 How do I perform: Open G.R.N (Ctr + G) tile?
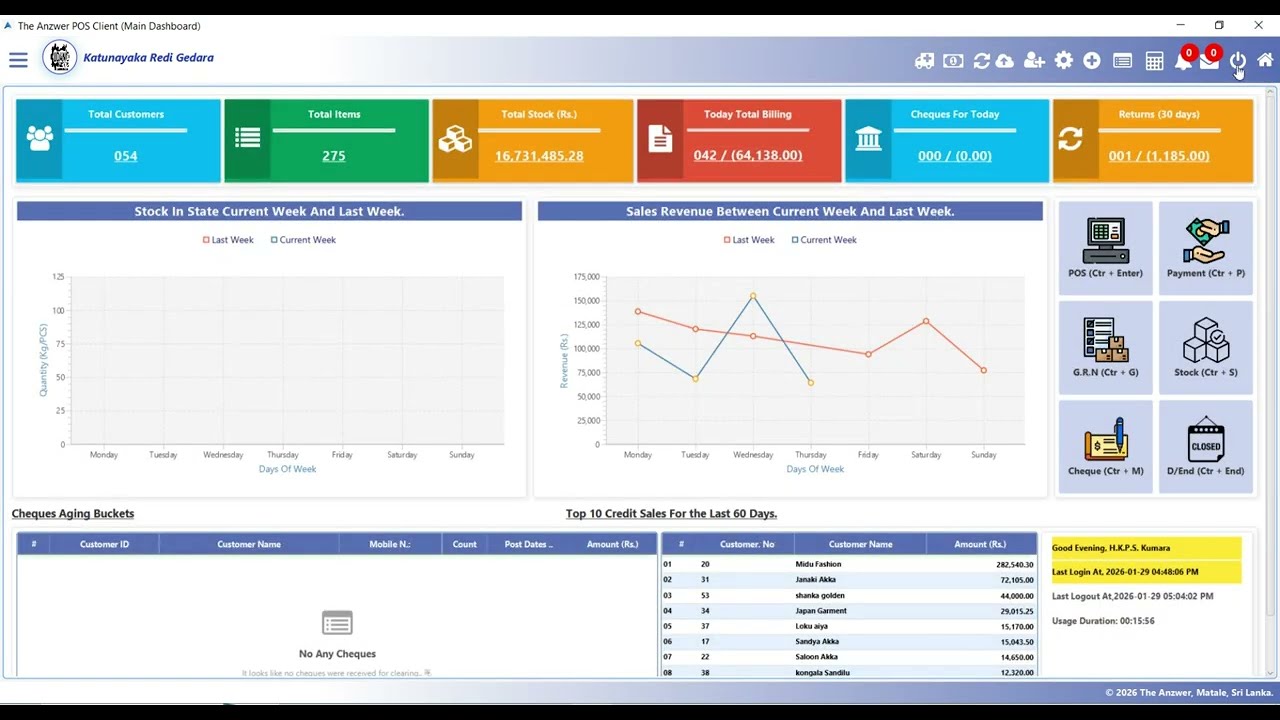pos(1105,347)
